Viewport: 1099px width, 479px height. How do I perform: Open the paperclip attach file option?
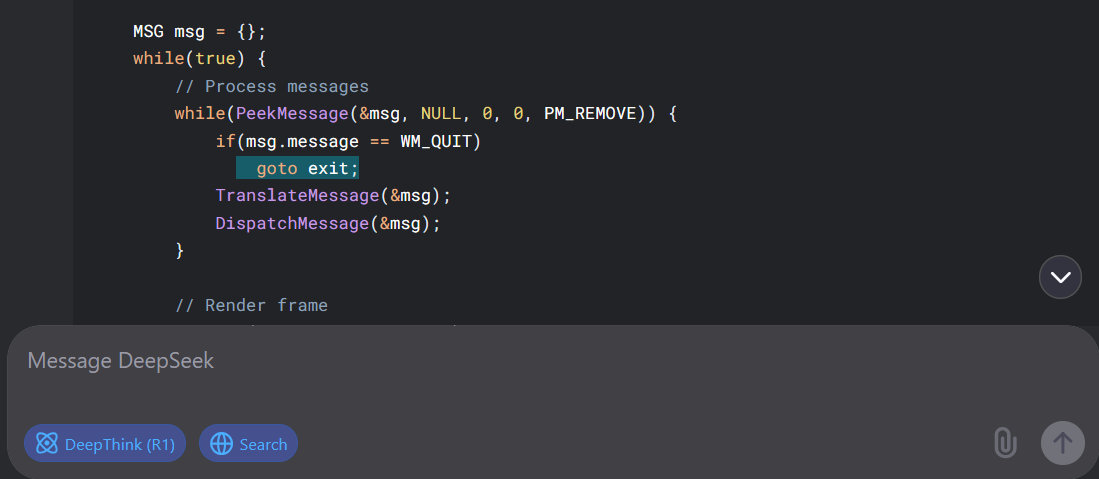[1005, 443]
